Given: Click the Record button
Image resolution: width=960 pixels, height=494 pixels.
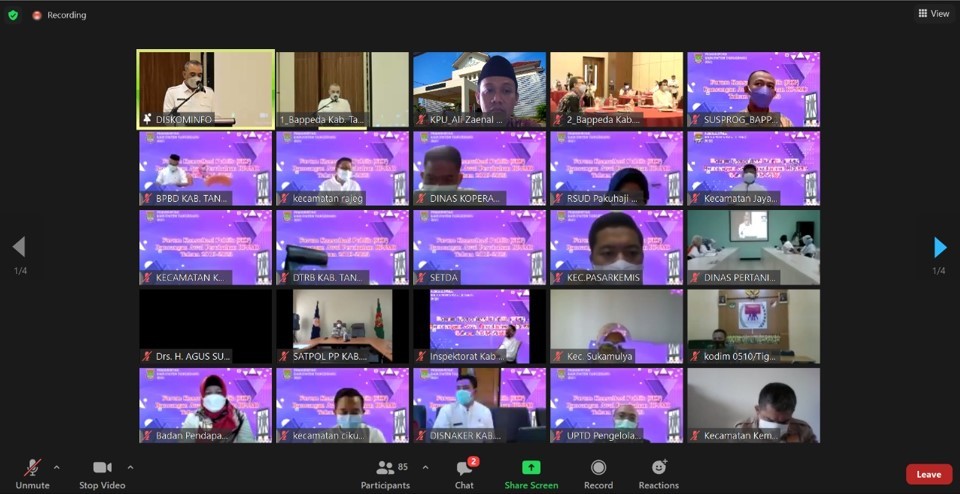Looking at the screenshot, I should 598,474.
